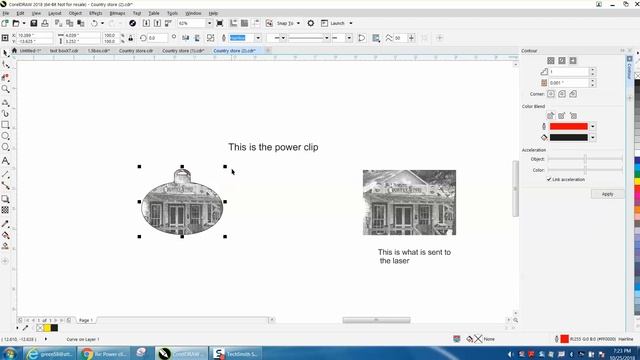Click the red outline color swatch
640x360 pixels.
[x=569, y=127]
